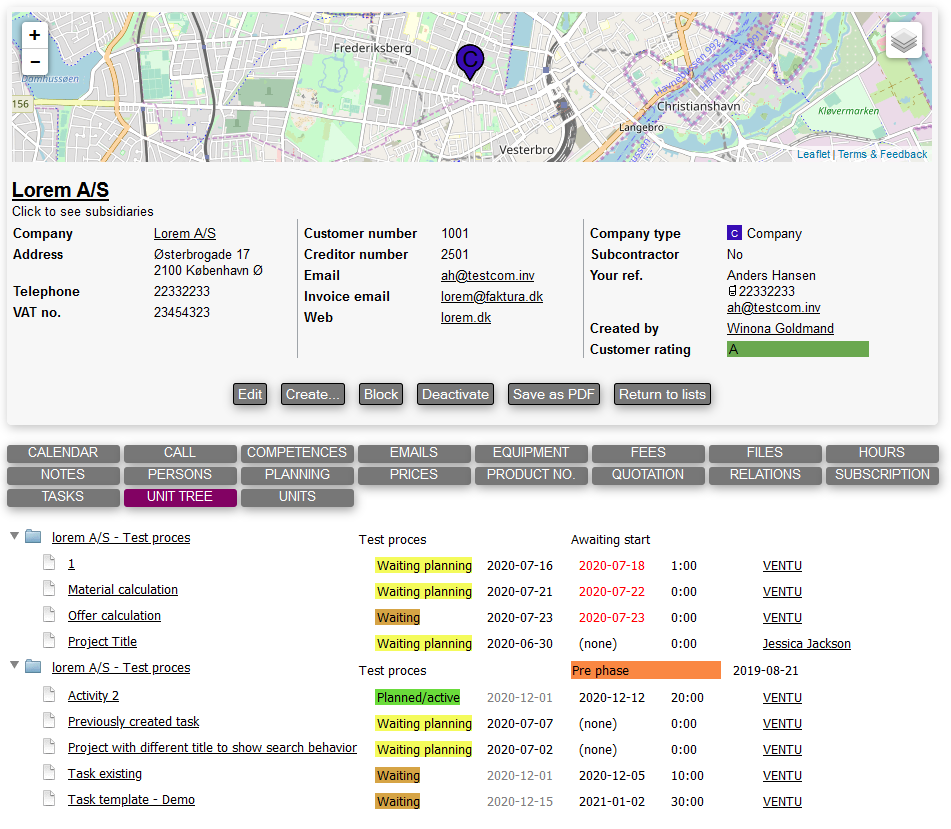The height and width of the screenshot is (829, 951).
Task: Zoom out on the map
Action: (x=35, y=62)
